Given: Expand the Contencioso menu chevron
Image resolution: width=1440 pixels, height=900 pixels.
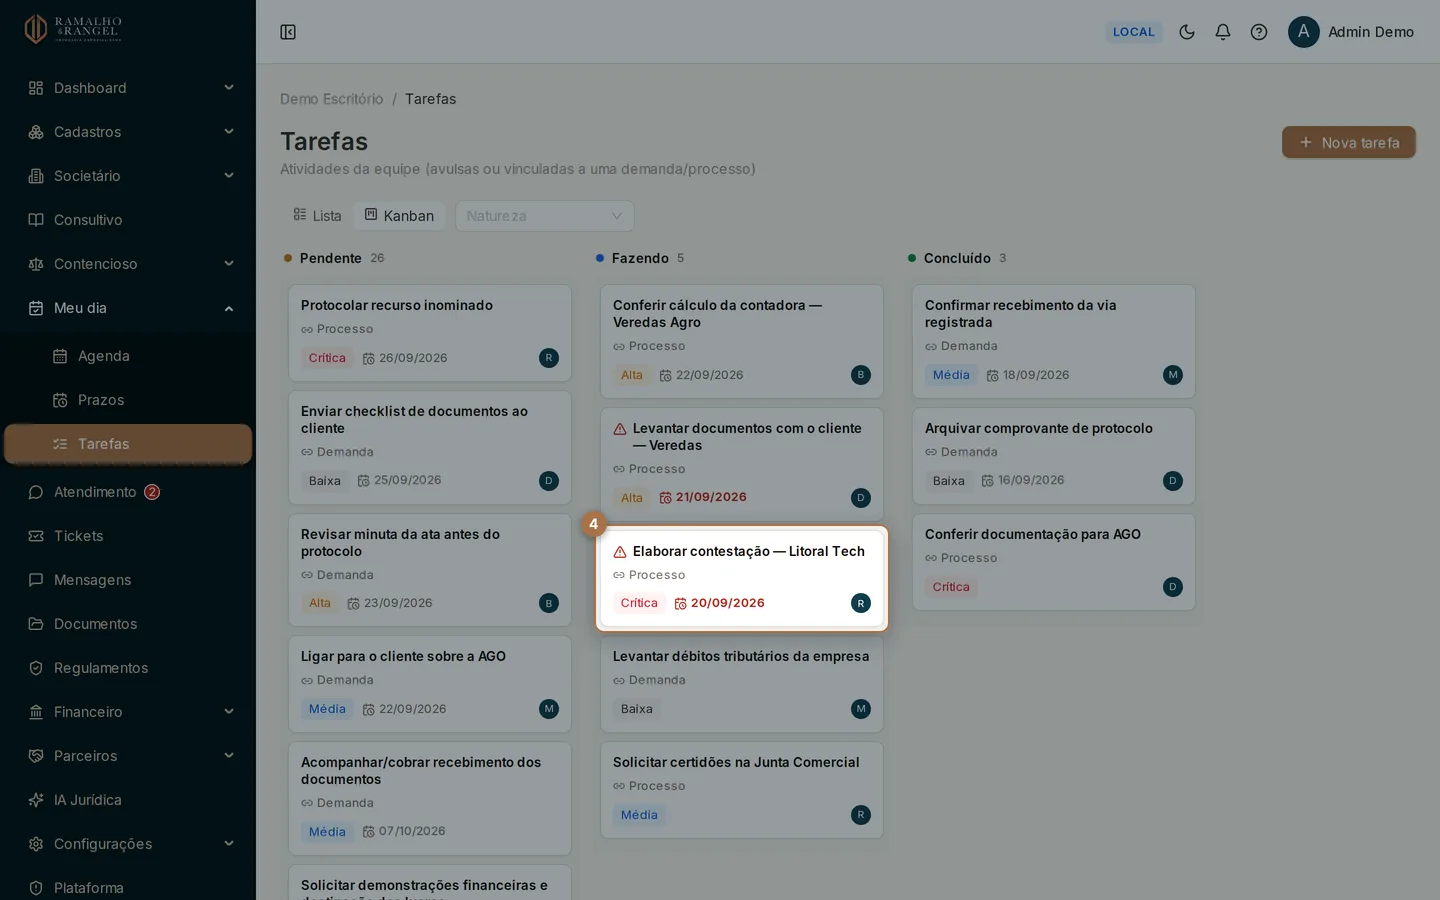Looking at the screenshot, I should pyautogui.click(x=229, y=264).
